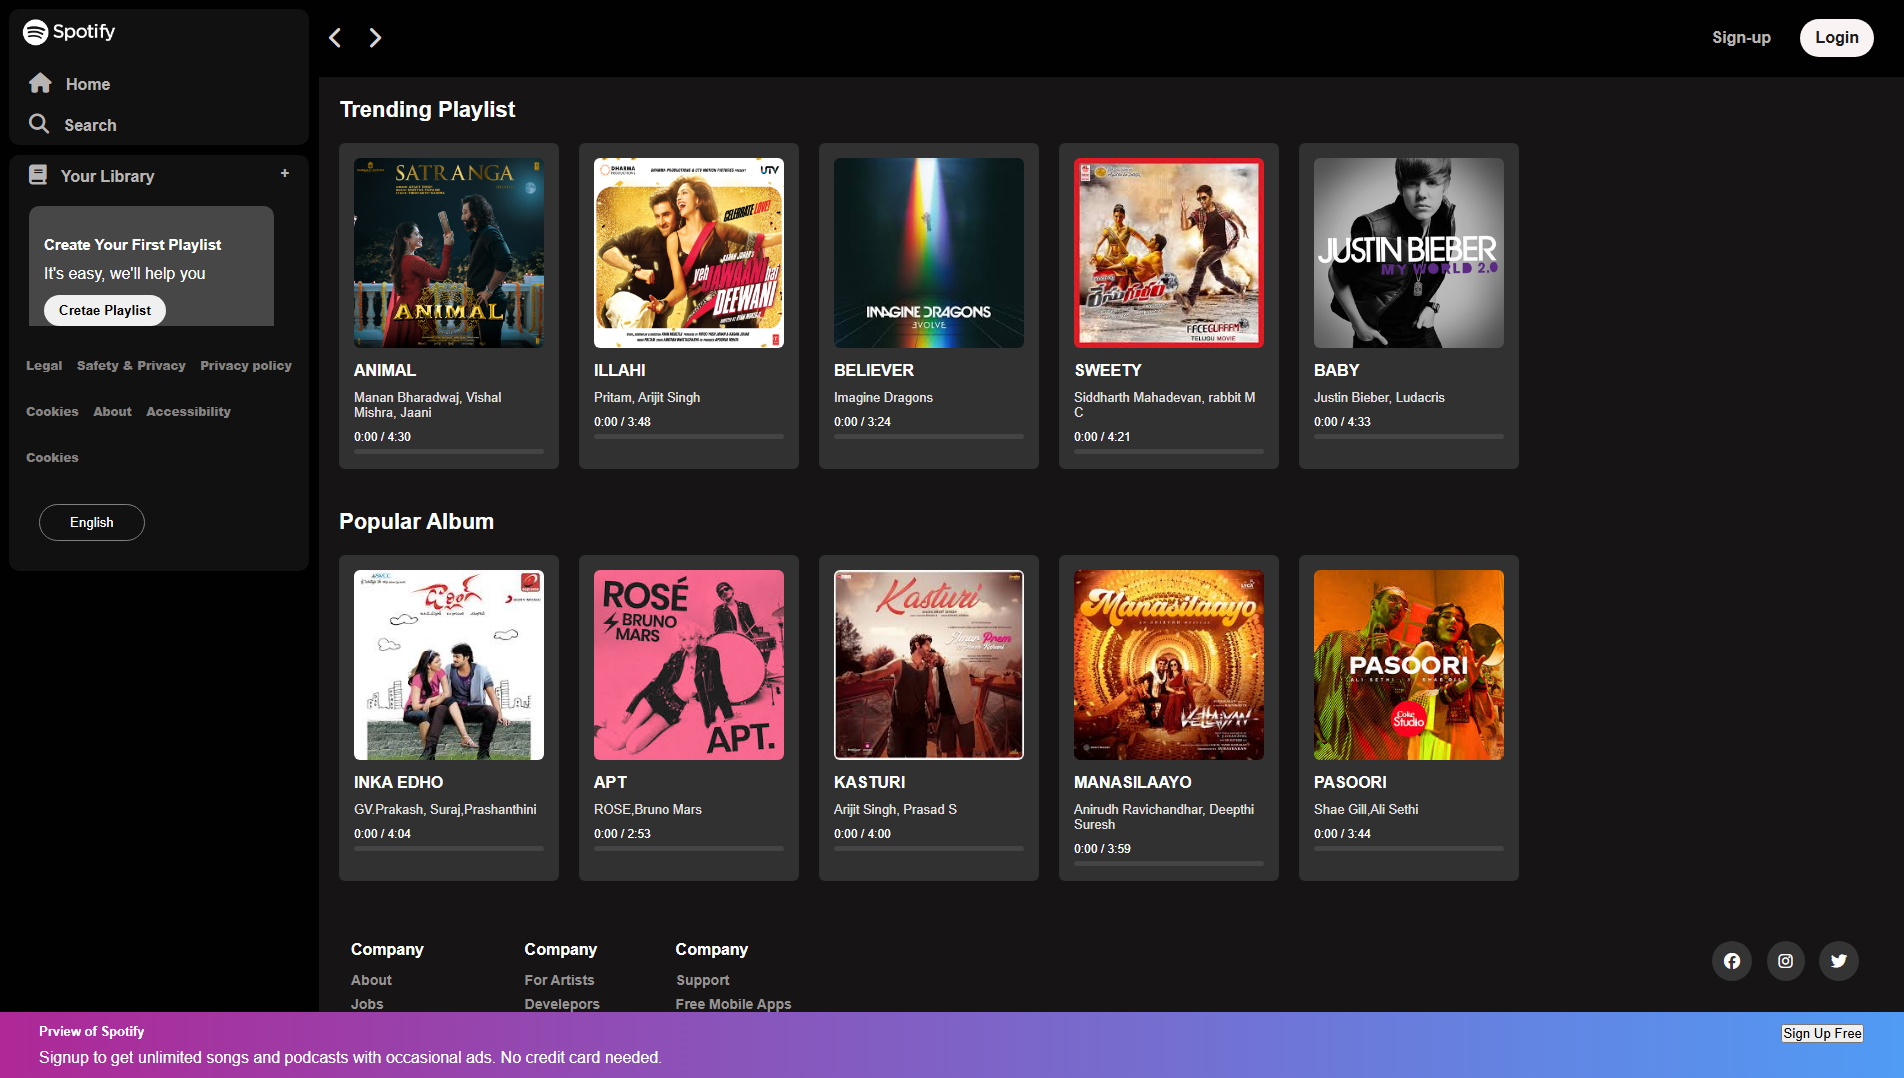
Task: Select the MANASILAAYO album cover
Action: coord(1169,665)
